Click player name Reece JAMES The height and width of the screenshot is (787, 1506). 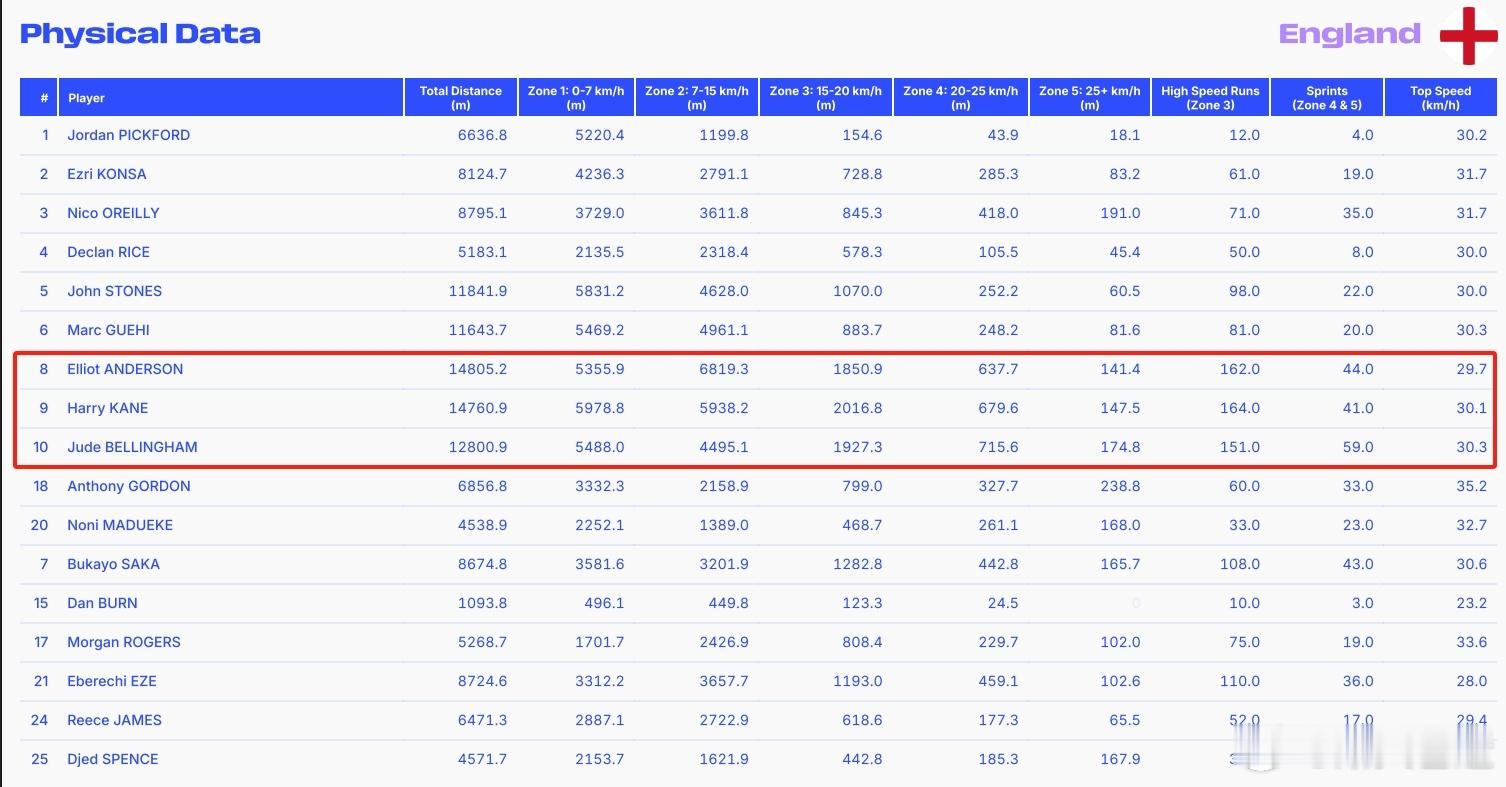pos(114,720)
